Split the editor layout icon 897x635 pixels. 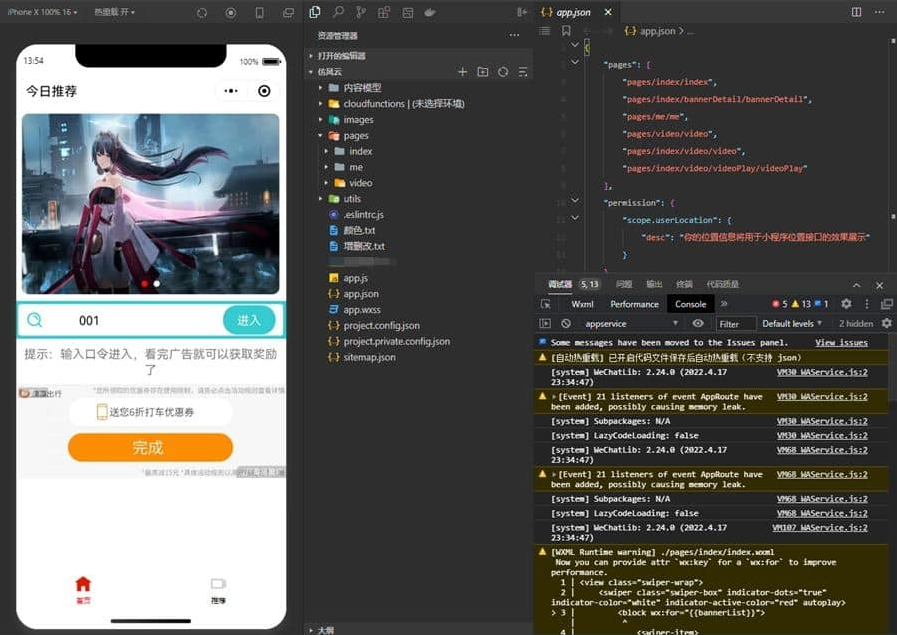(856, 12)
